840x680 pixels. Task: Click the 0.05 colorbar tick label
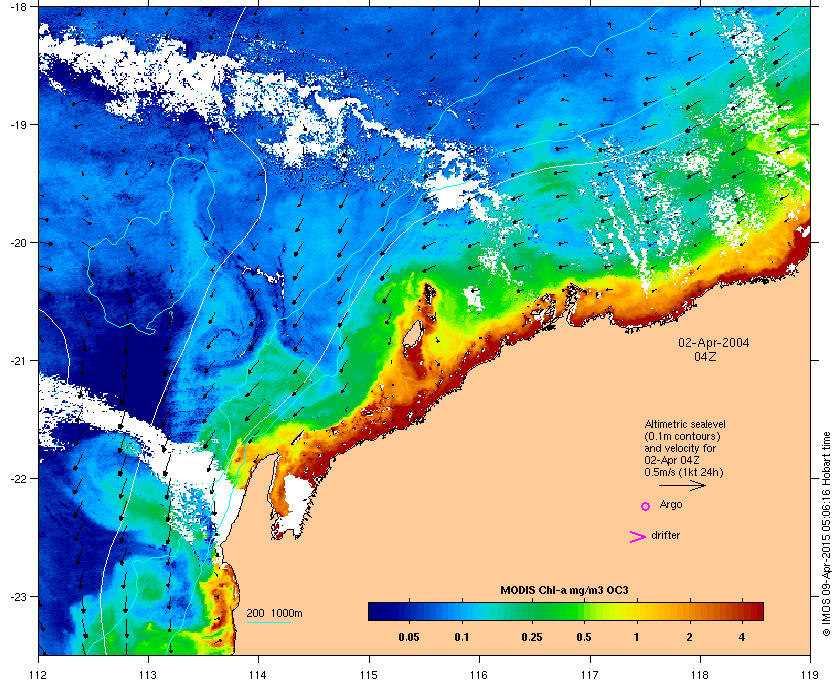(x=409, y=637)
